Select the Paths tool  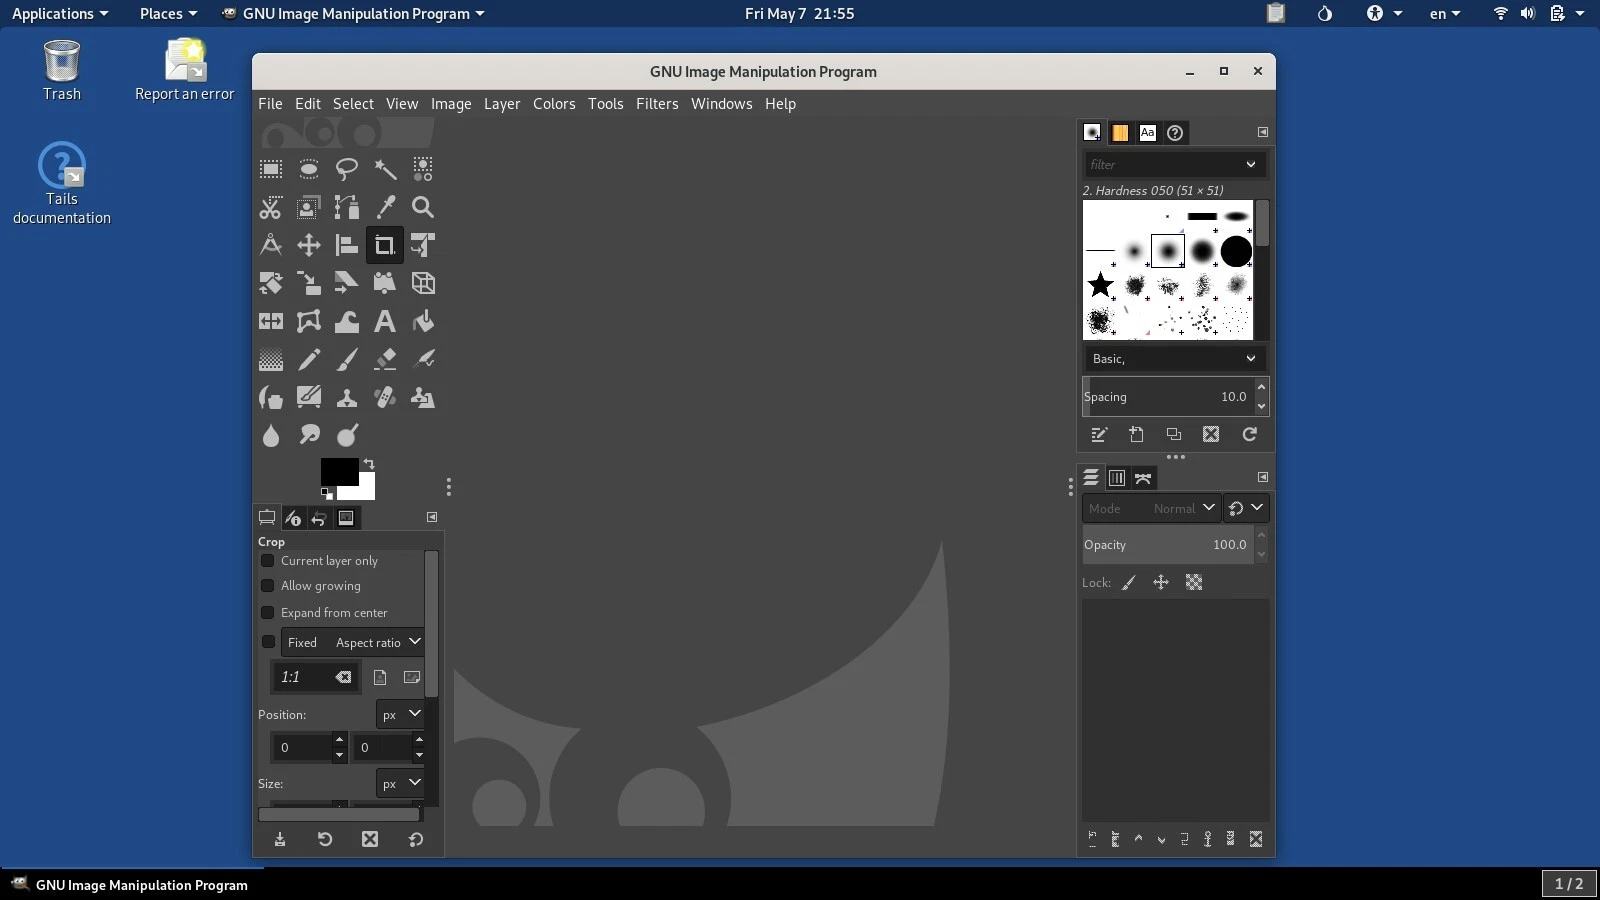(347, 207)
